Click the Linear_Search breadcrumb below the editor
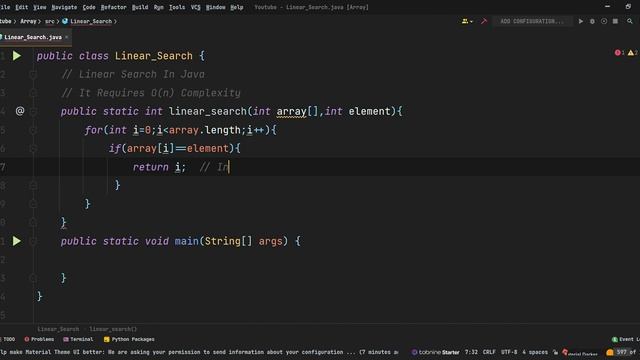This screenshot has height=360, width=640. (x=58, y=329)
